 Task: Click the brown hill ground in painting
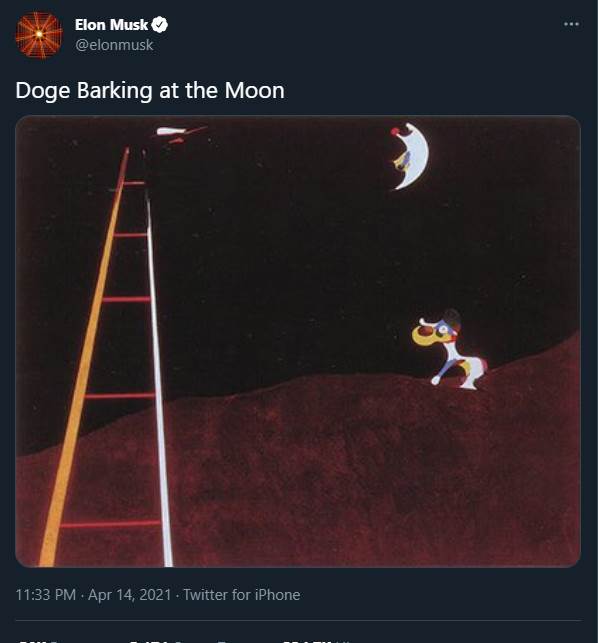328,472
